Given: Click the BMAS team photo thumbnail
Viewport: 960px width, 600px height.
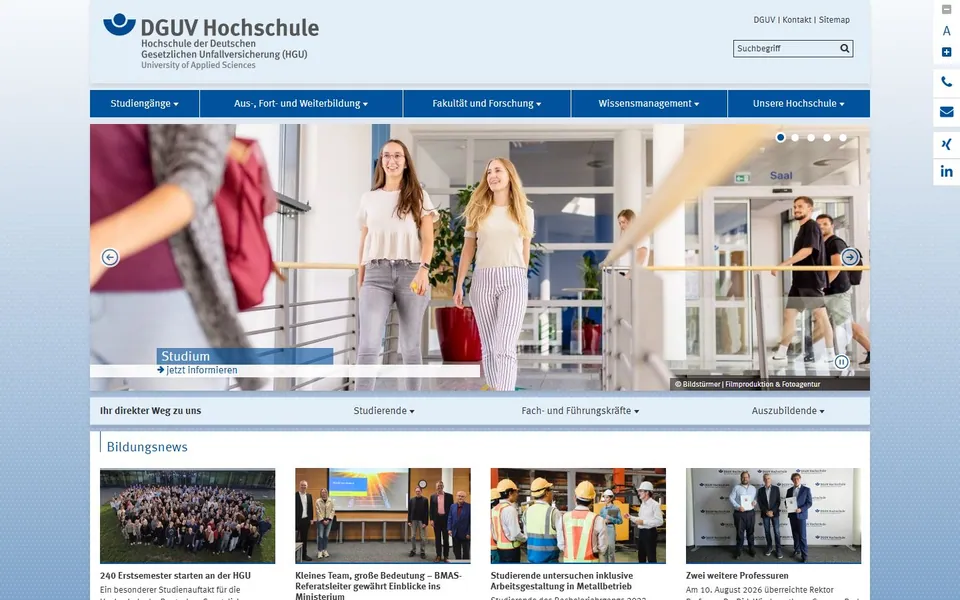Looking at the screenshot, I should tap(383, 516).
